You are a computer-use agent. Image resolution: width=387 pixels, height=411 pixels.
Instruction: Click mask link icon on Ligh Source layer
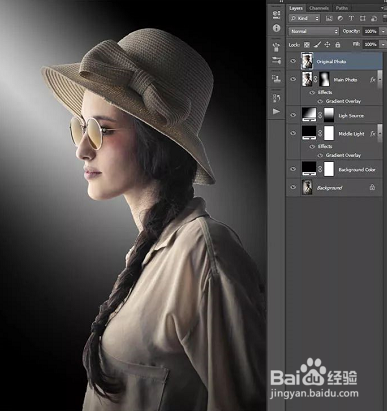tap(320, 115)
